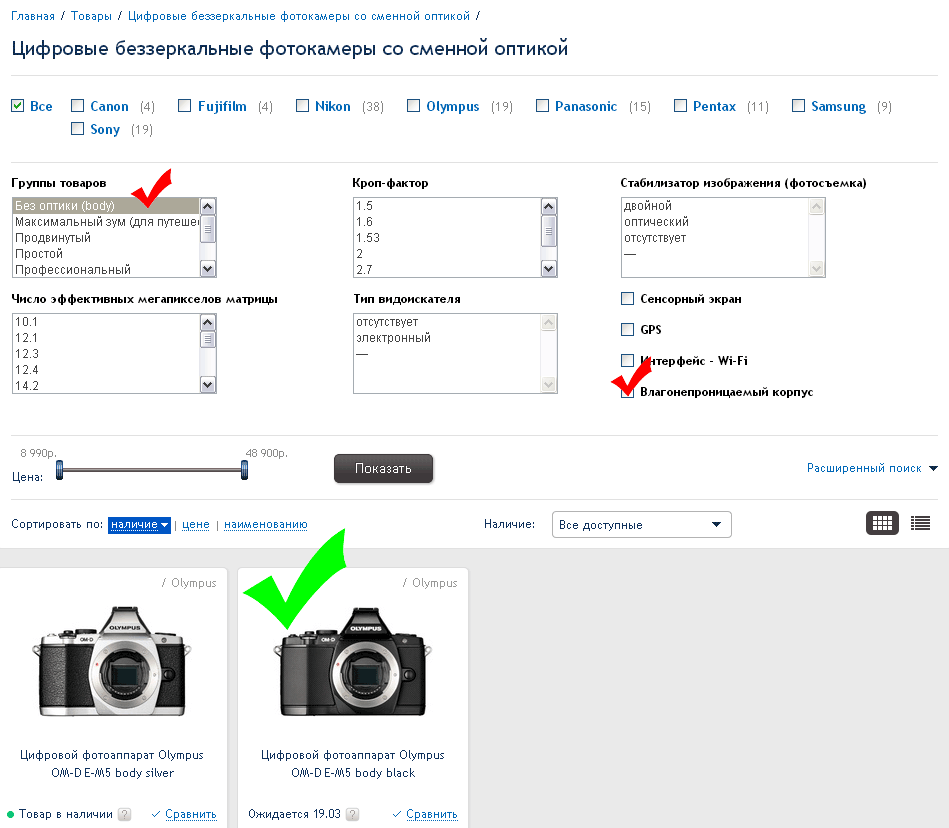949x828 pixels.
Task: Tick the Pentax brand checkbox
Action: (x=680, y=105)
